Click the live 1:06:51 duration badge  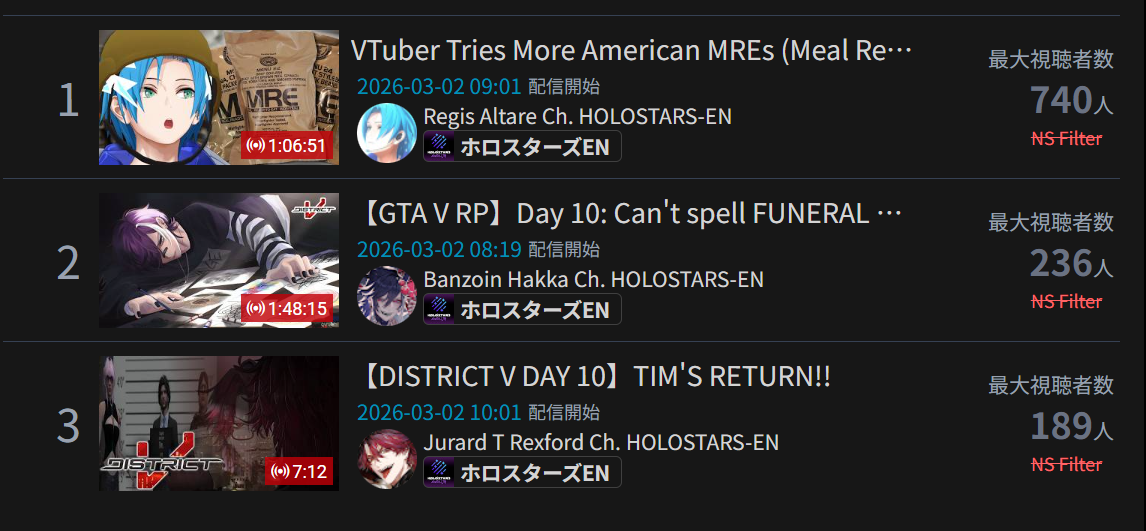[x=287, y=145]
